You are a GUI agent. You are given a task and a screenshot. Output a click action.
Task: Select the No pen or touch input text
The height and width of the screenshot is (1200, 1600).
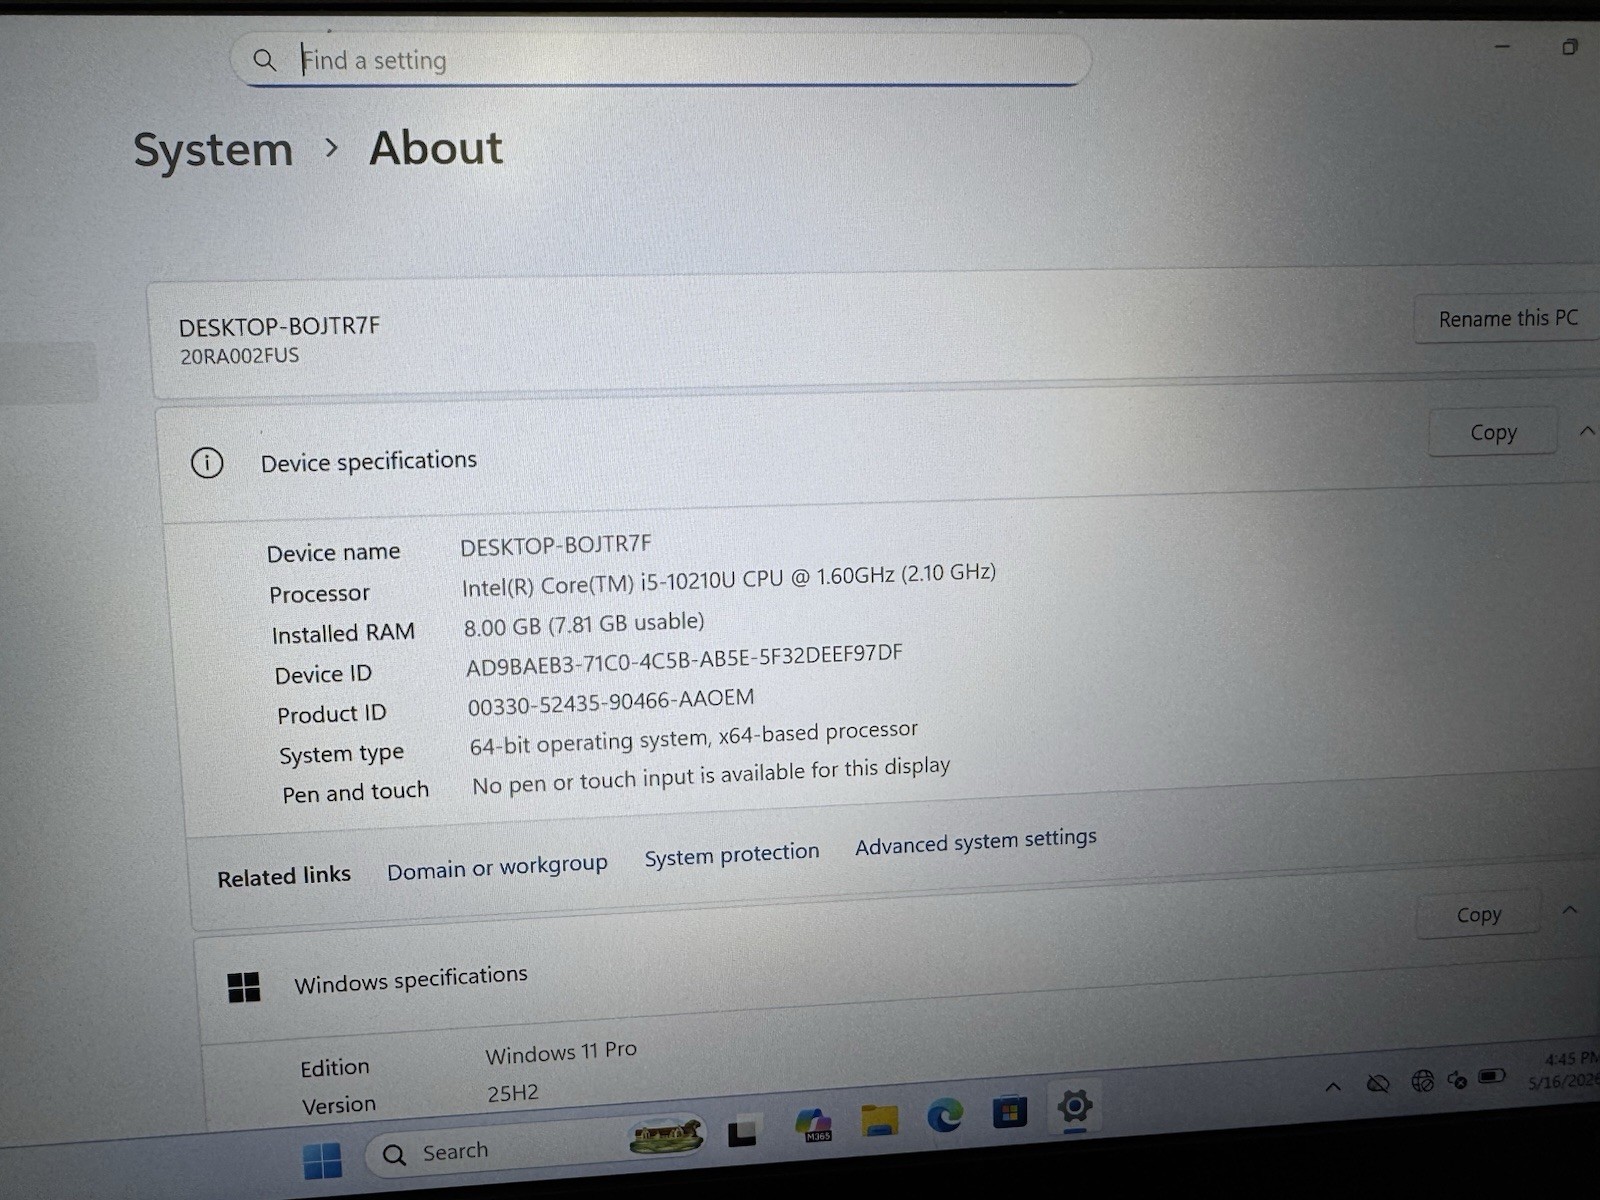(711, 775)
